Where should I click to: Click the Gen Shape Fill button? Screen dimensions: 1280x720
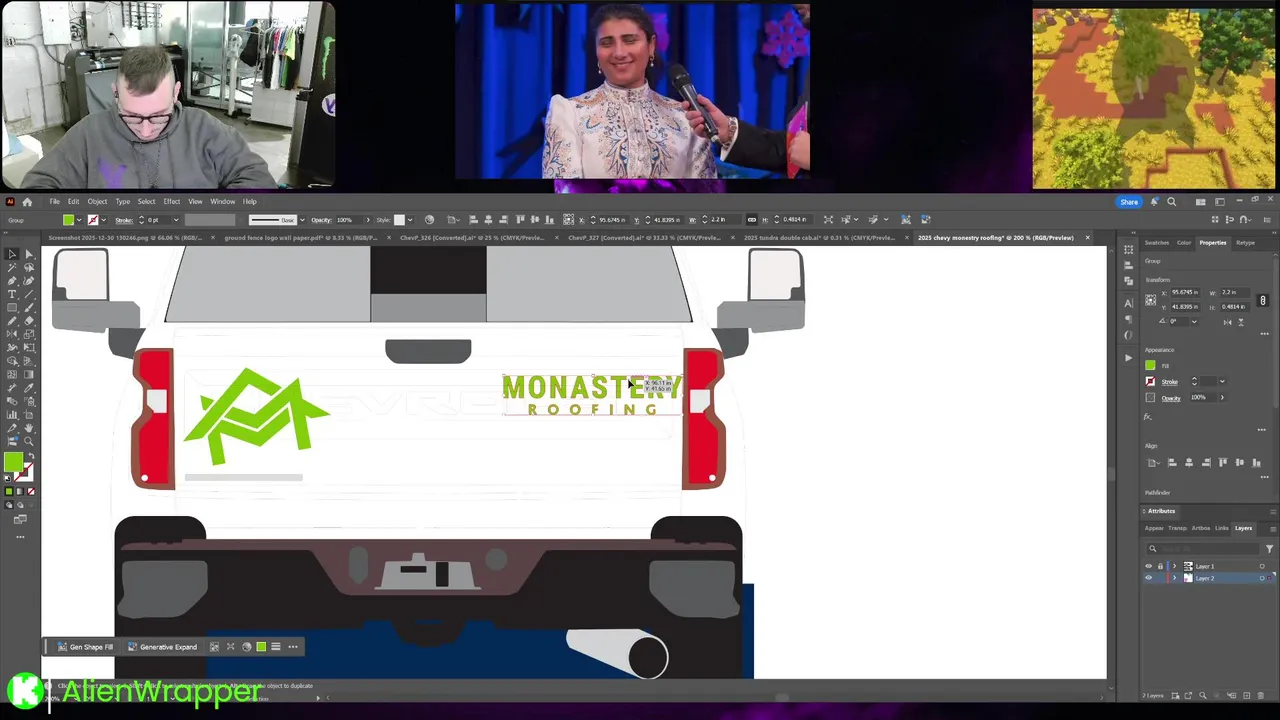(86, 647)
